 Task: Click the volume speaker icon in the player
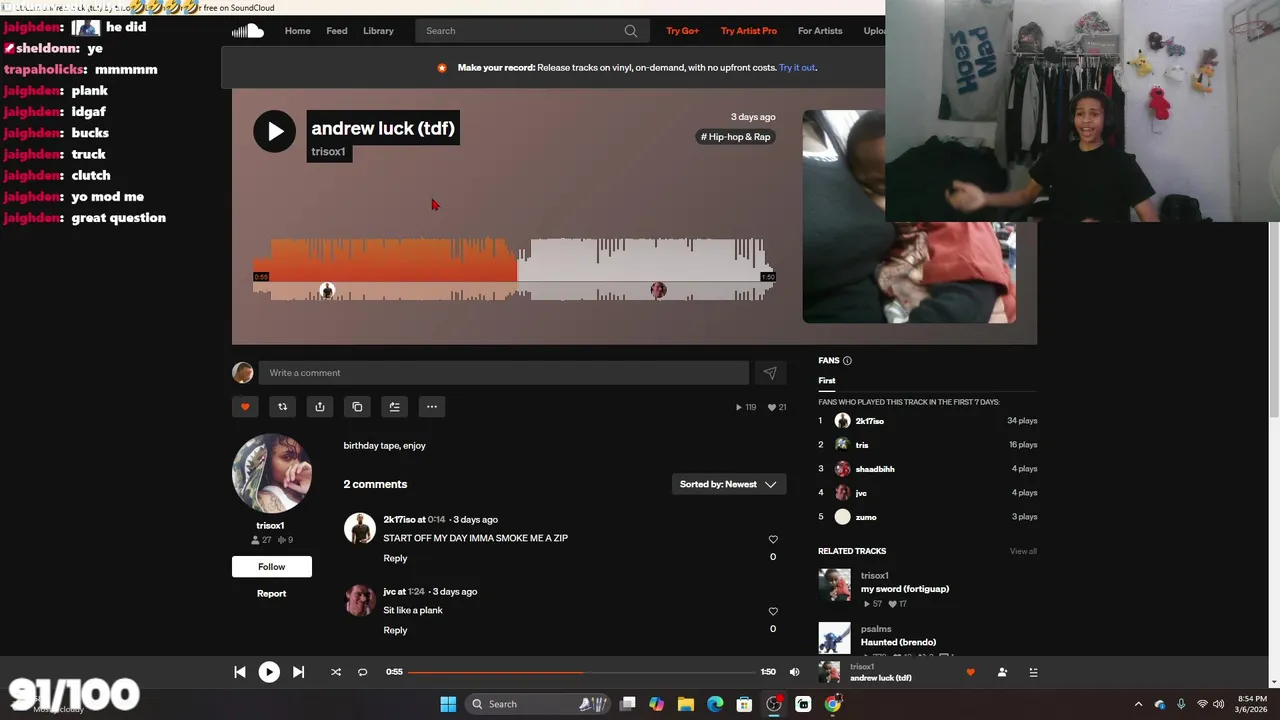(x=794, y=672)
